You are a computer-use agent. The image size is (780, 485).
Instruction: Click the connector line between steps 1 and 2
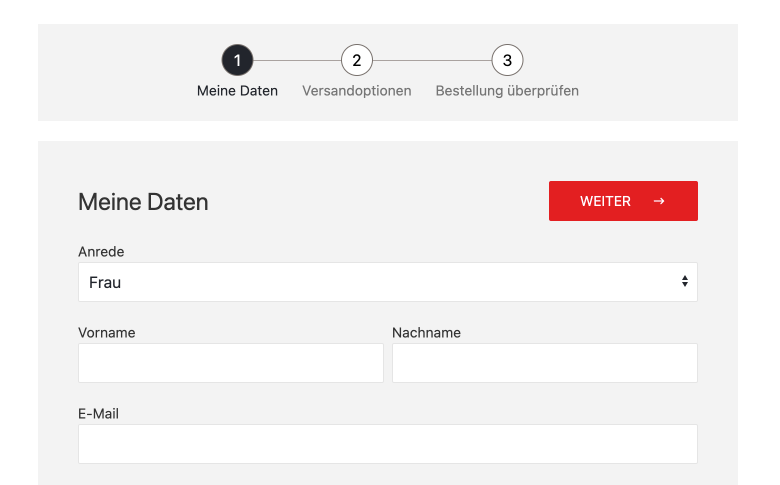(297, 61)
